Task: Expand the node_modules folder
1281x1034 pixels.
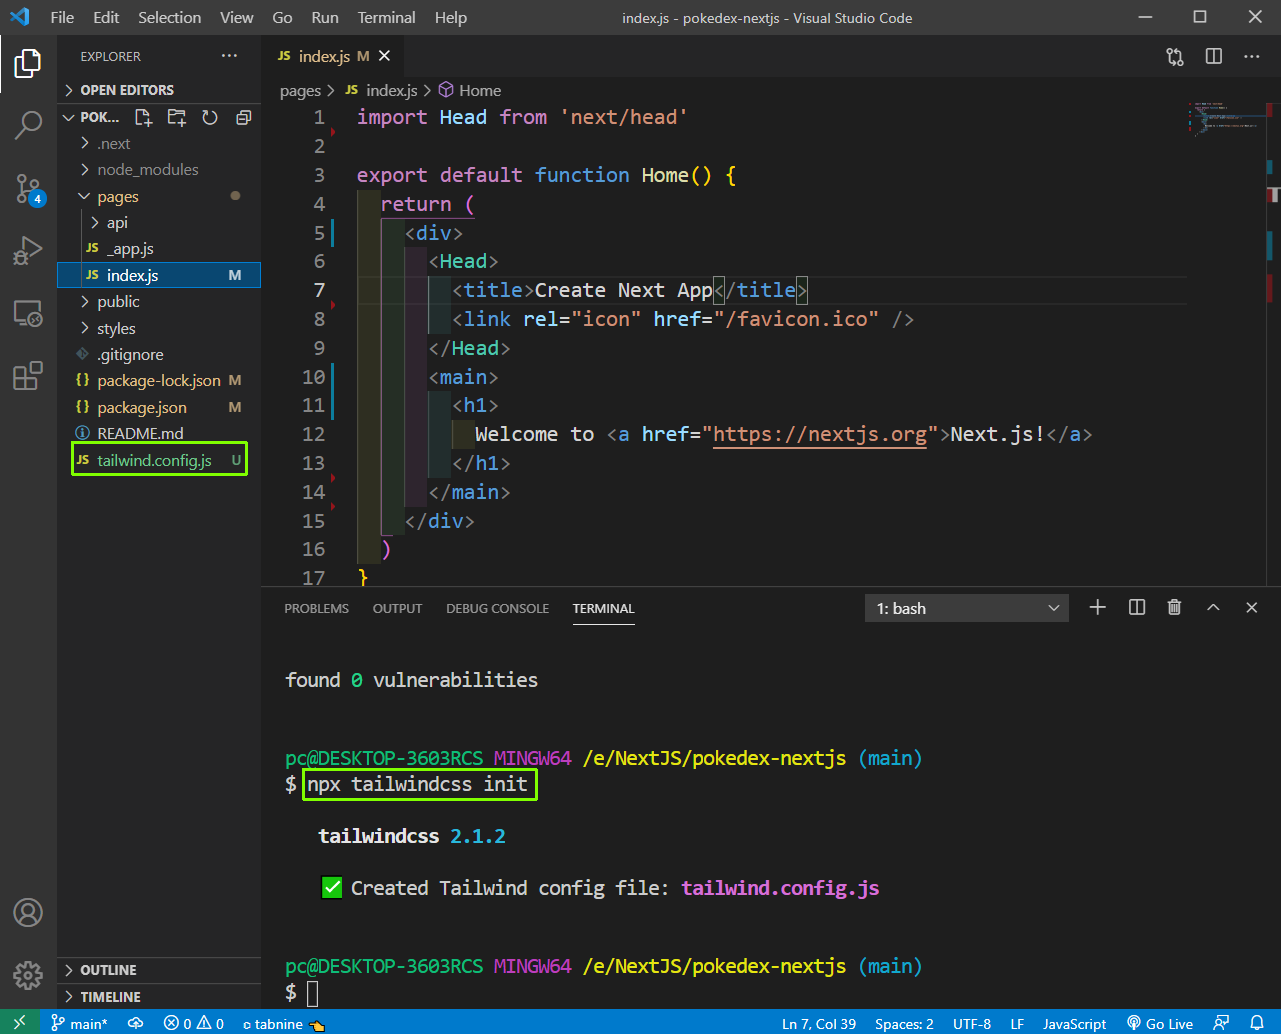Action: click(159, 169)
